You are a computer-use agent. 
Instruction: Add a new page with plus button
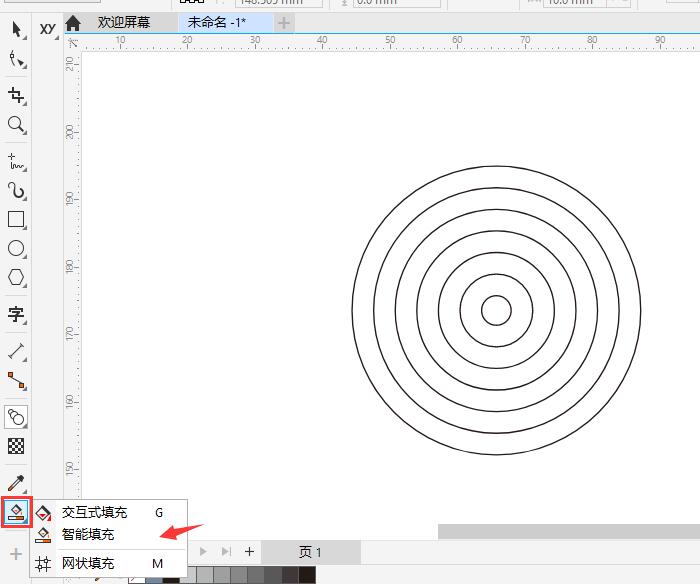[x=249, y=552]
